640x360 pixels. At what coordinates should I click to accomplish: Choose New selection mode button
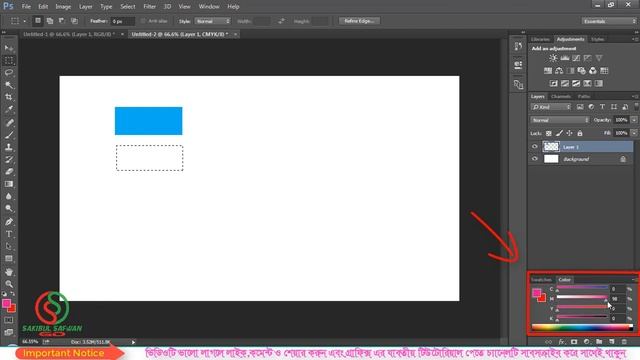(38, 21)
